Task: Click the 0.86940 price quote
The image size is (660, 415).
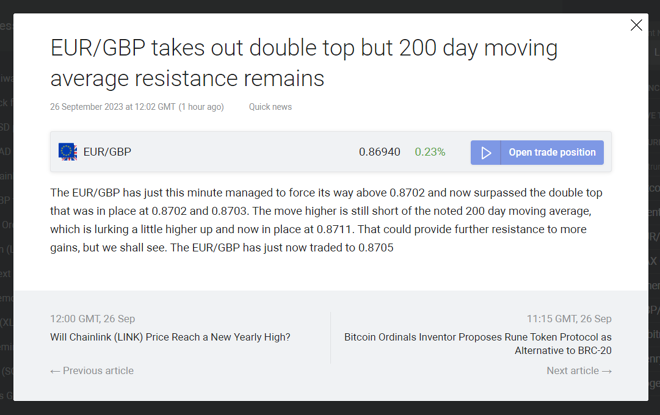Action: pyautogui.click(x=379, y=152)
